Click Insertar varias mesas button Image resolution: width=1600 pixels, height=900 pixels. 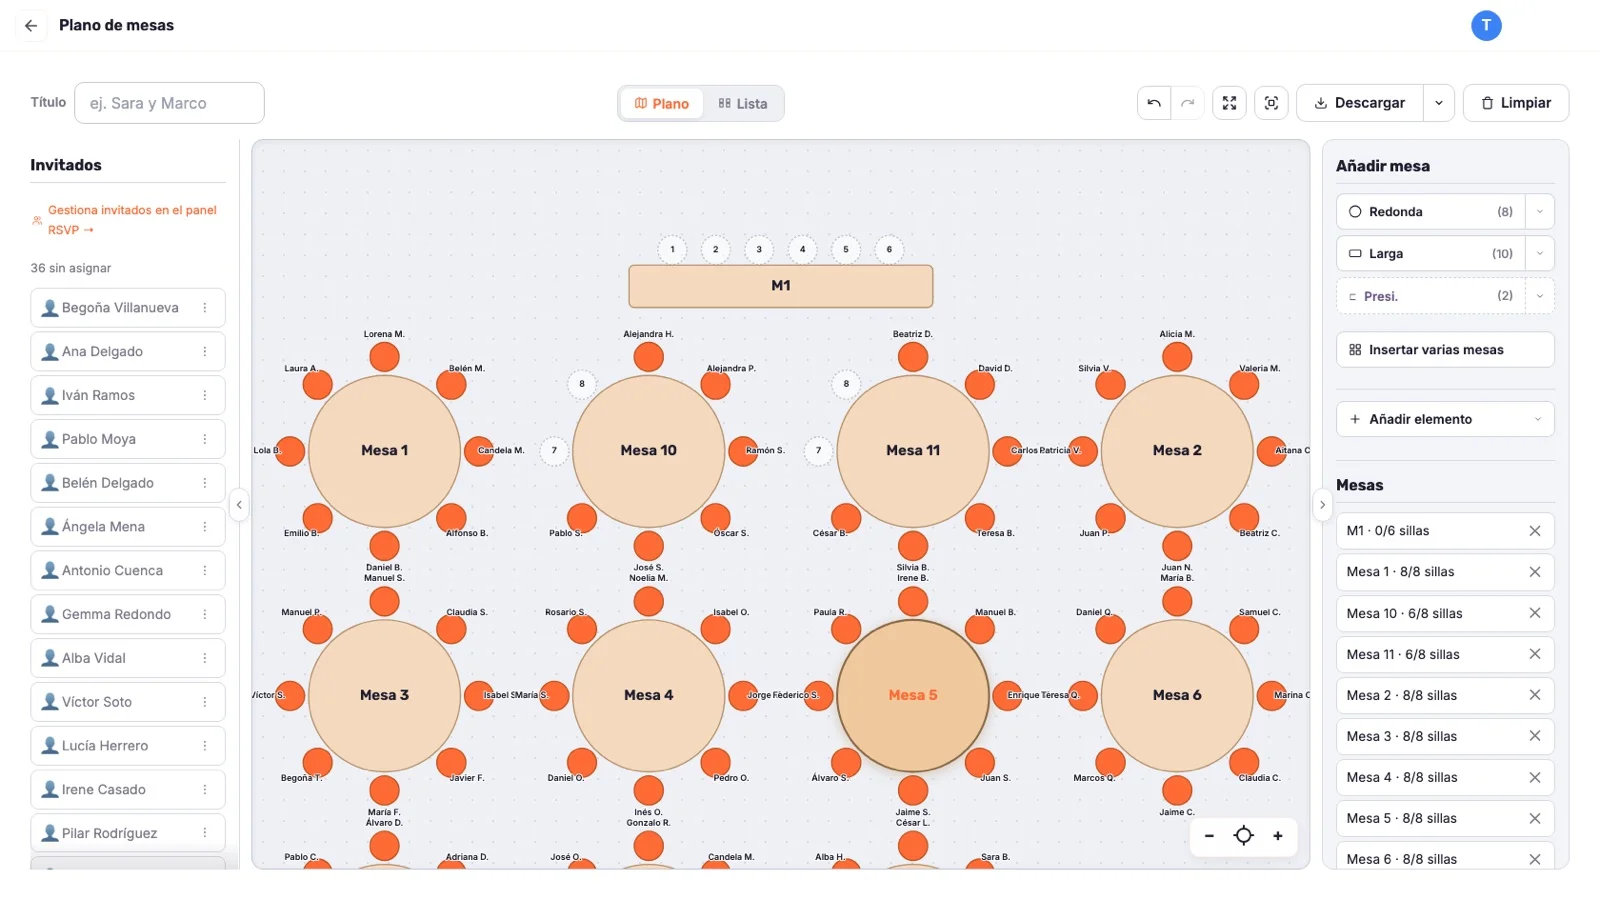pos(1445,350)
